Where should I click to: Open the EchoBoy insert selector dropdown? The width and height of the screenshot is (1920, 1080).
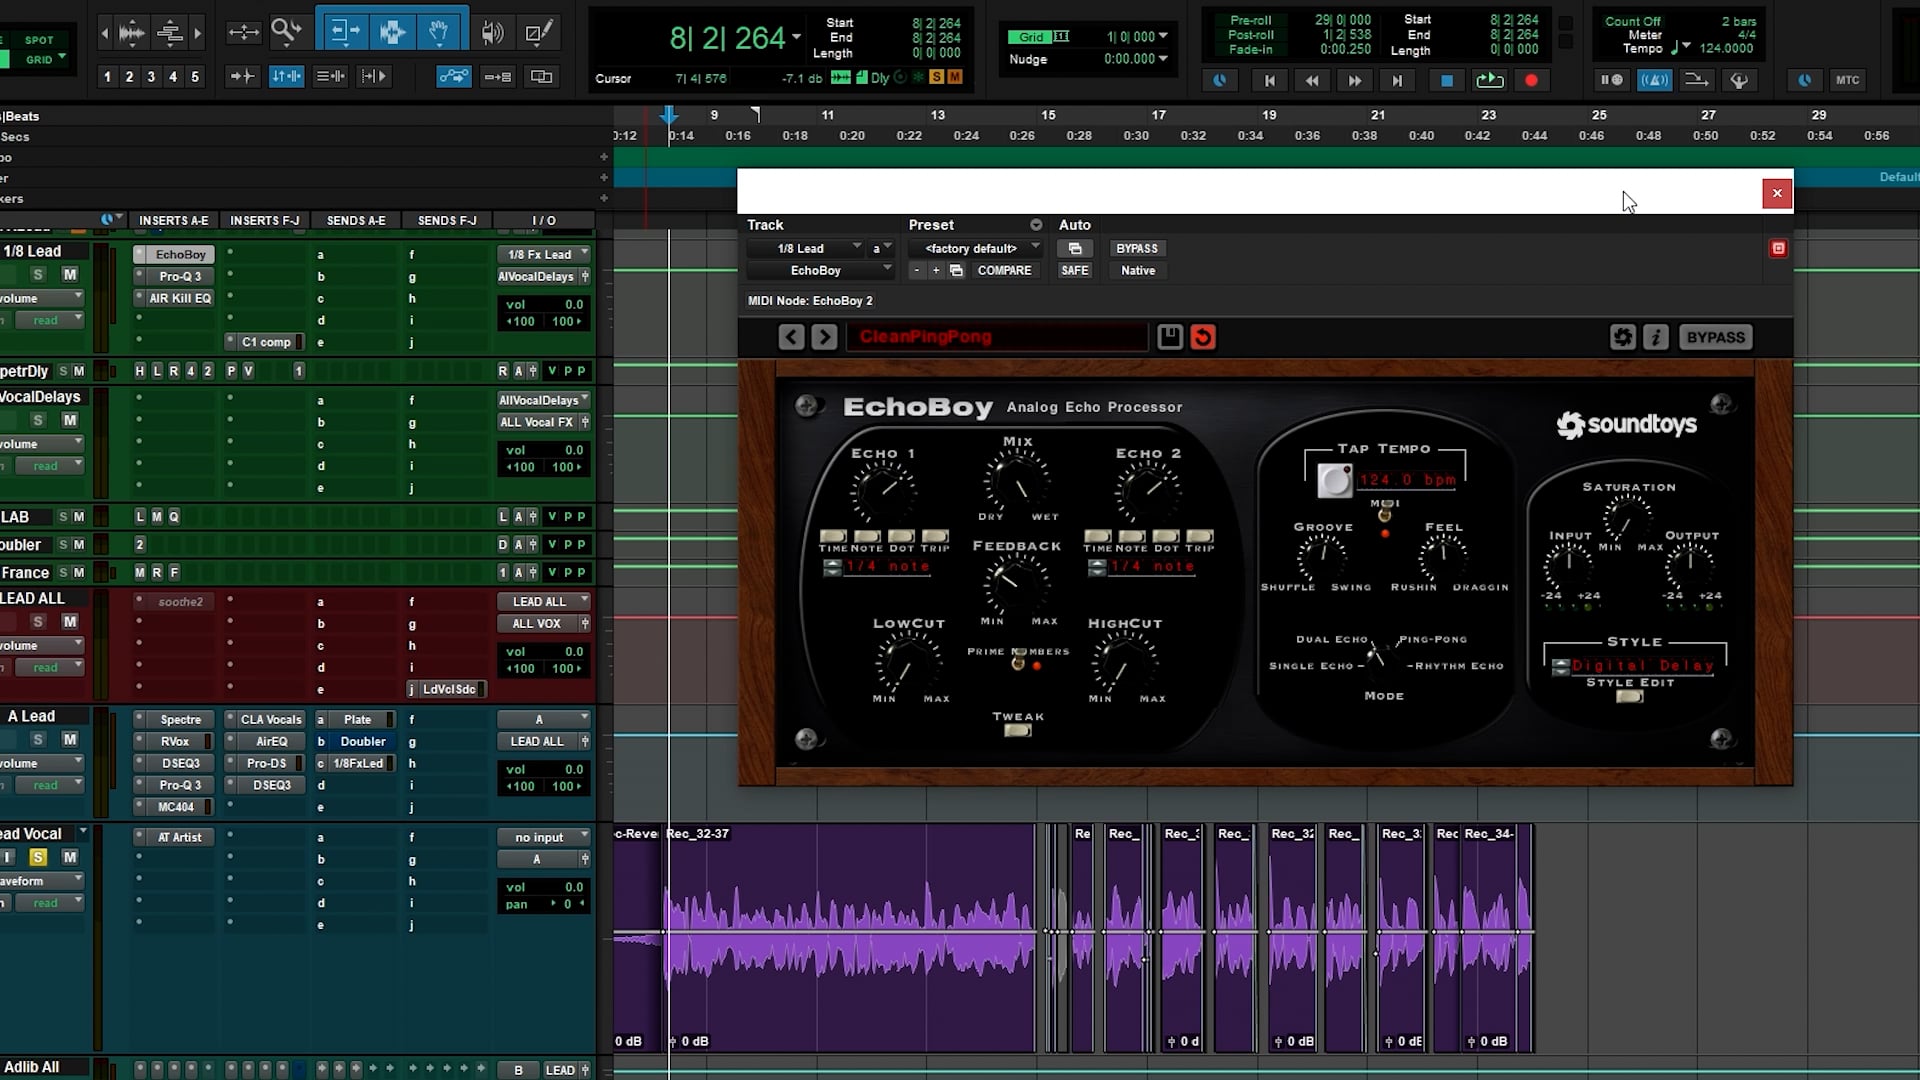(x=818, y=270)
